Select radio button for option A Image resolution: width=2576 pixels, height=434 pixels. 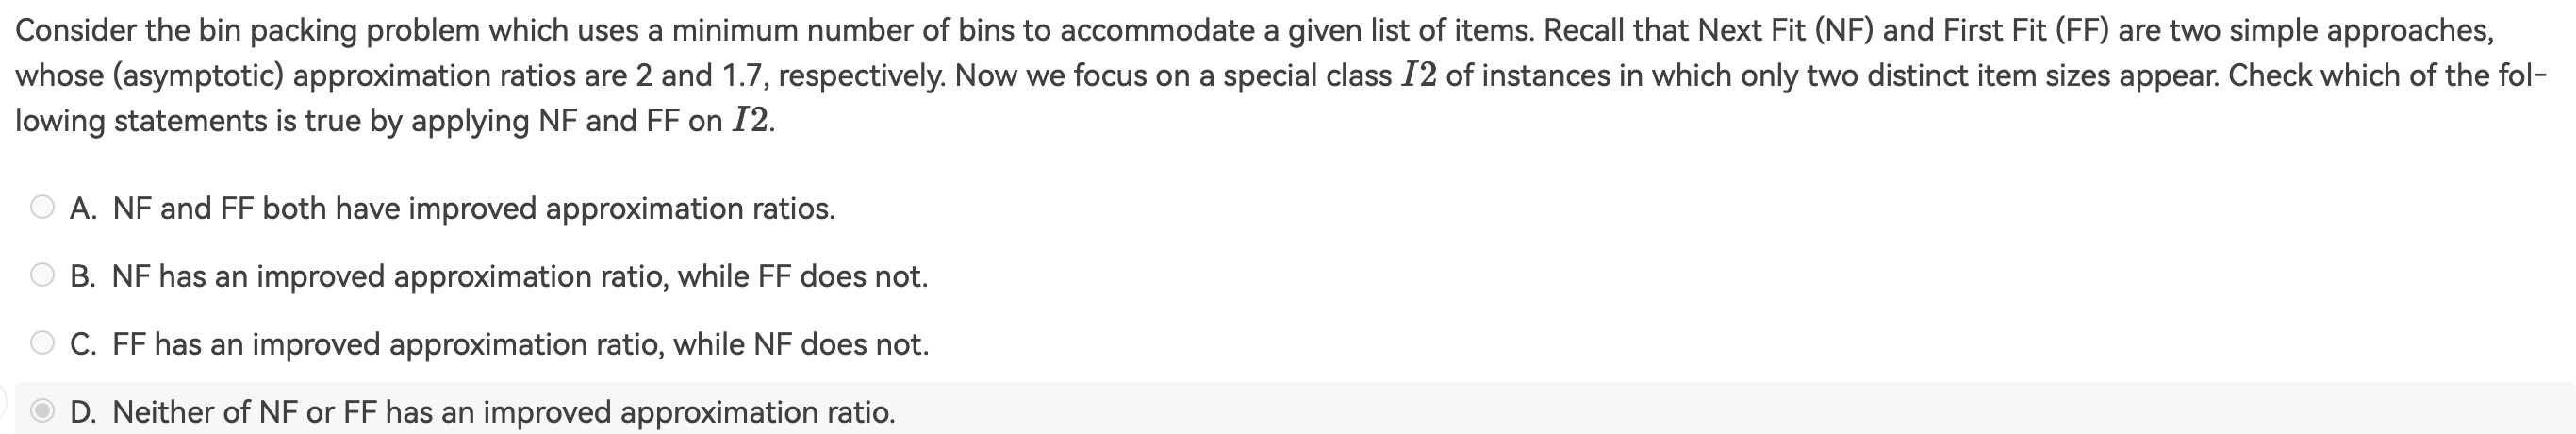(x=42, y=208)
